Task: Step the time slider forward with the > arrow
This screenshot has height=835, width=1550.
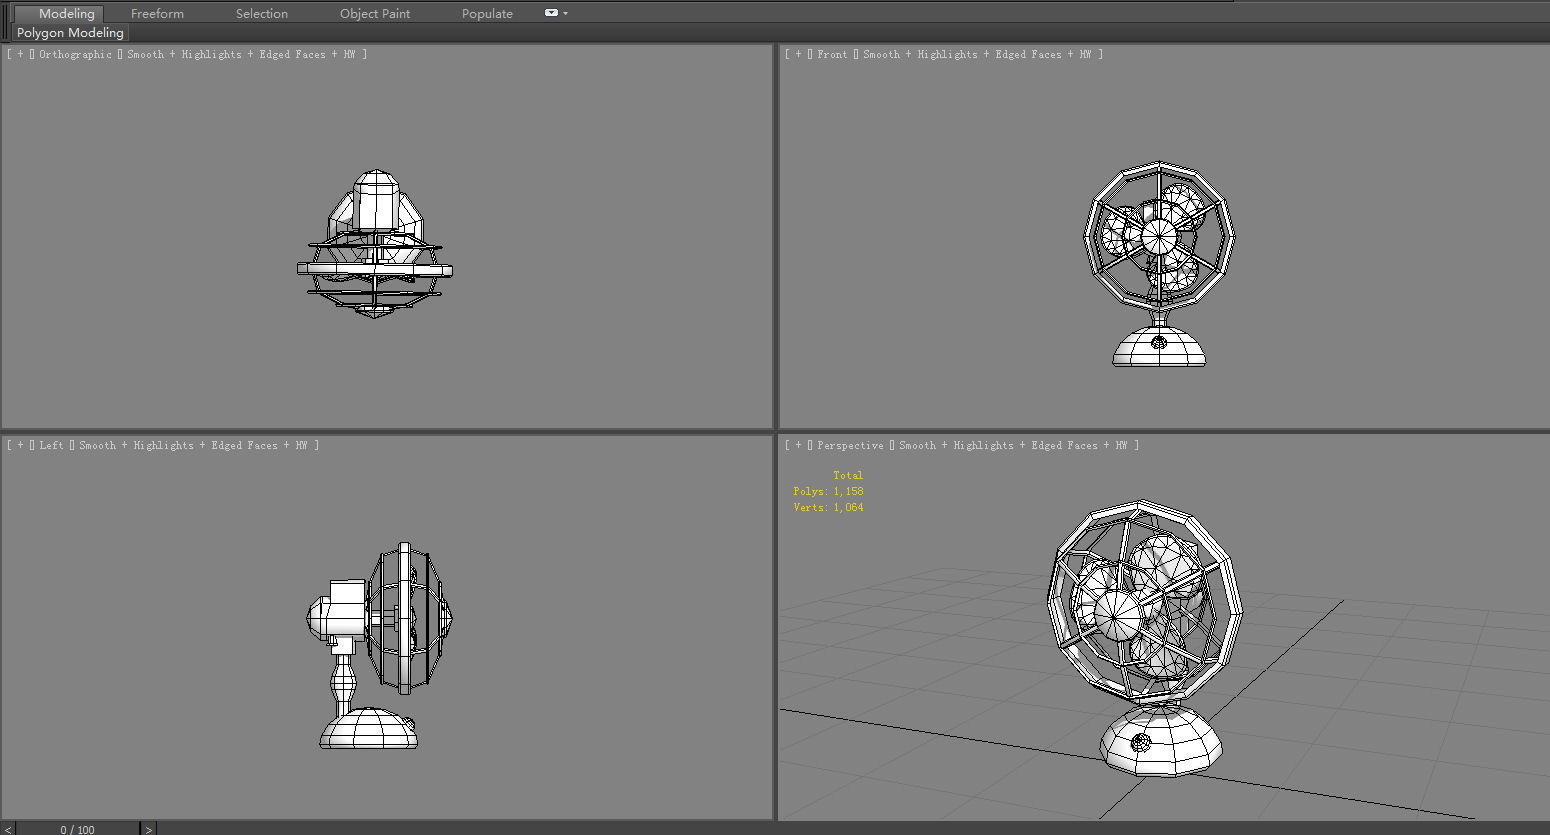Action: point(149,829)
